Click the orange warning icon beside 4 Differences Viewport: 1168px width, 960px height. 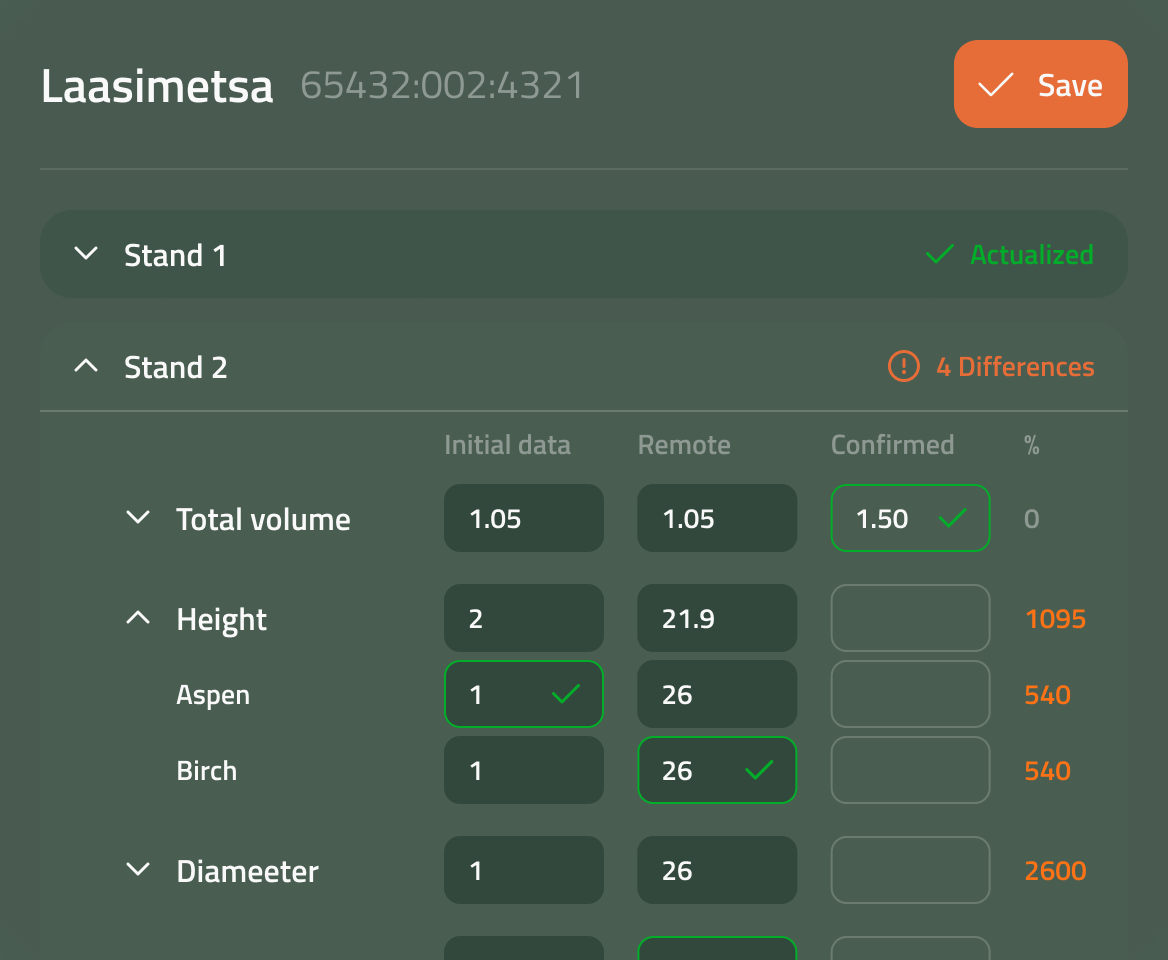tap(903, 367)
